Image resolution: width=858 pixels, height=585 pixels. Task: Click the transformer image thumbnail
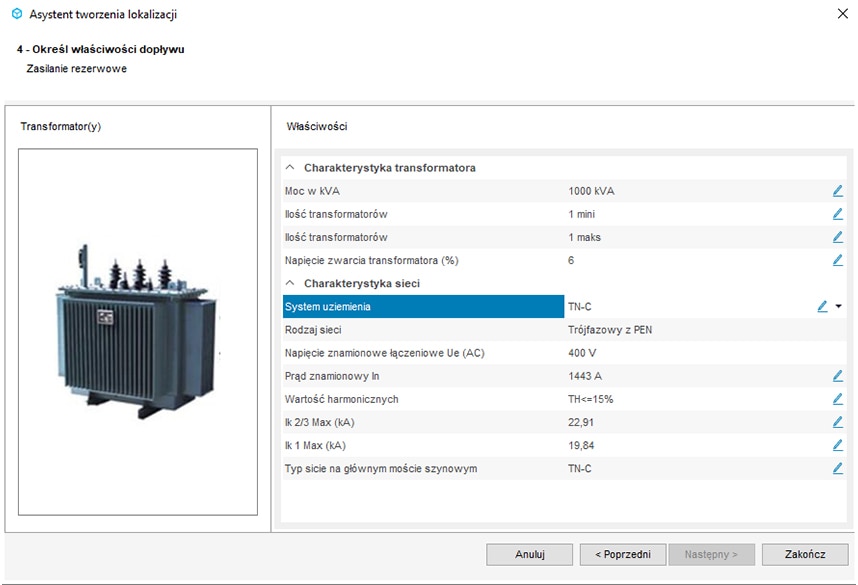click(138, 331)
